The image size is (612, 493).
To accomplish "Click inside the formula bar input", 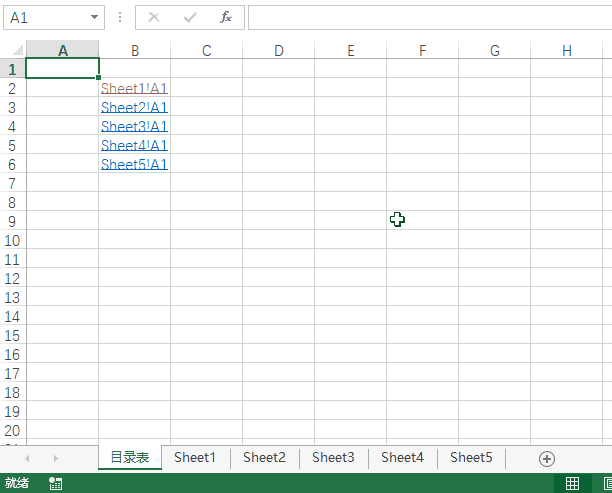I will (420, 17).
